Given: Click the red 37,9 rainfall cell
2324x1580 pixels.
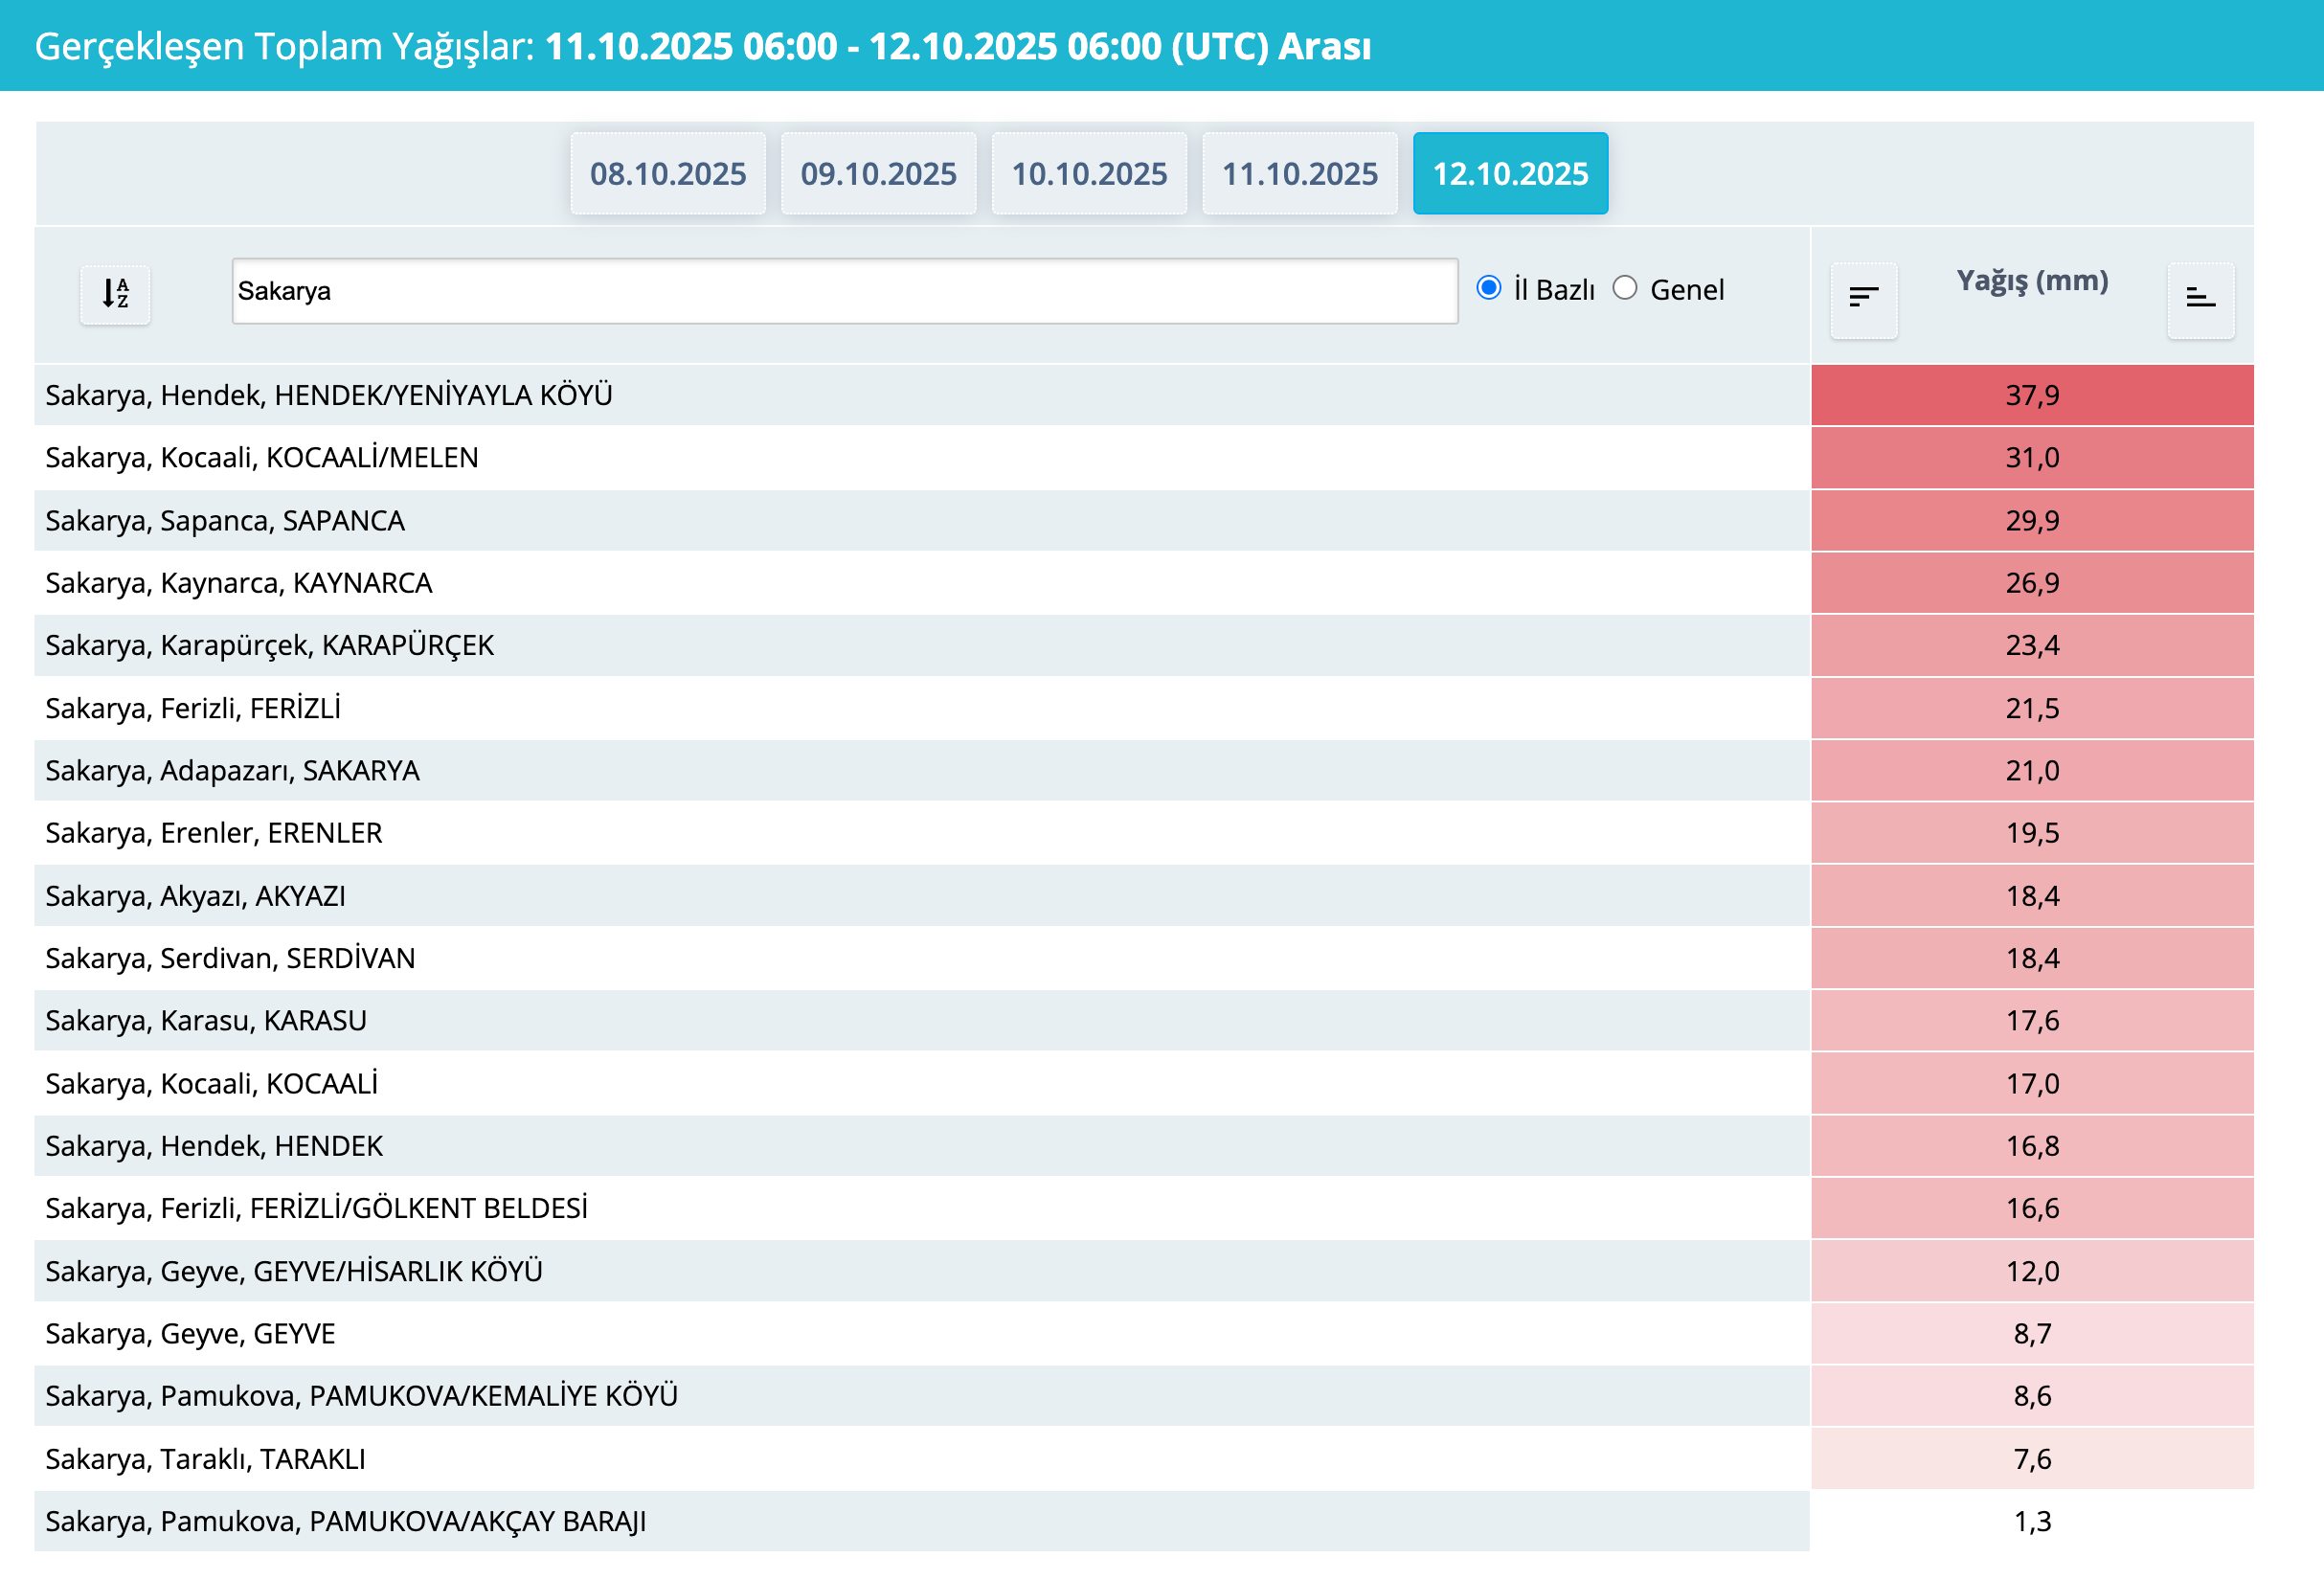Looking at the screenshot, I should coord(2032,395).
